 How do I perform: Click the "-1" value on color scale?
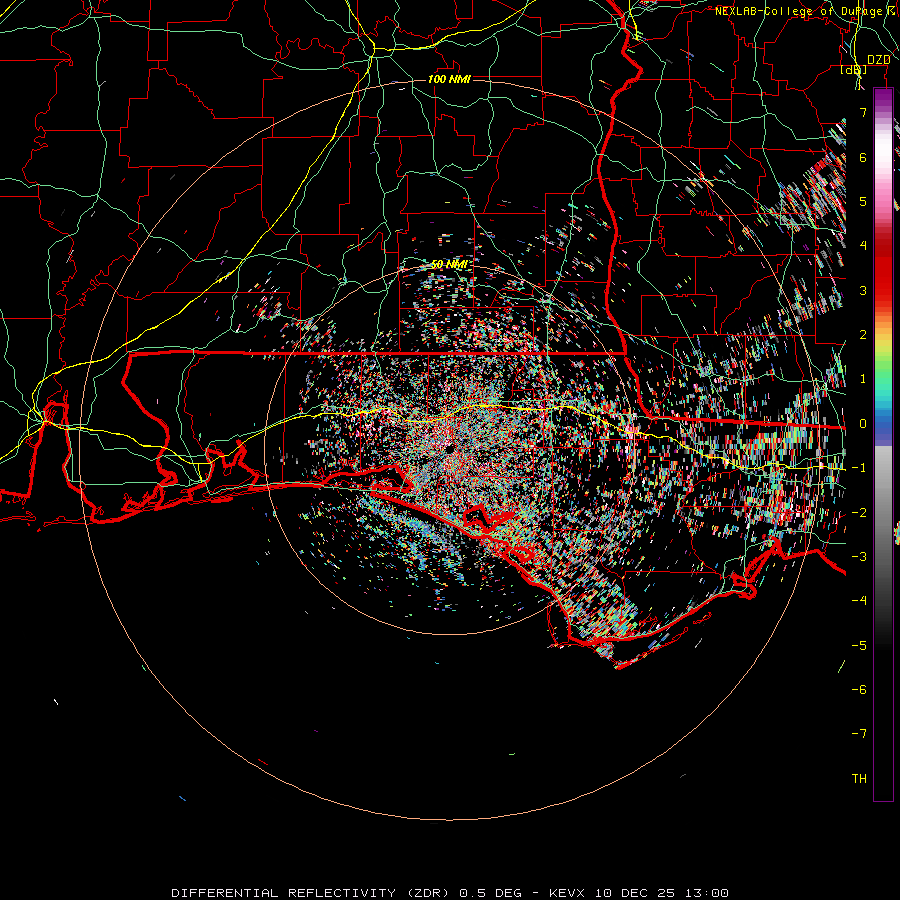[859, 468]
